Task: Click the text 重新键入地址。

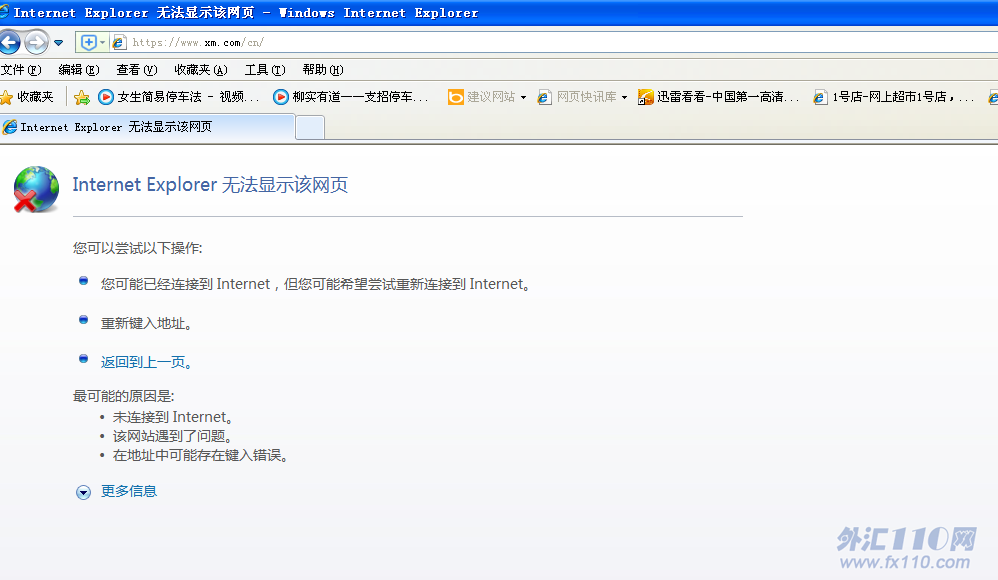Action: [146, 323]
